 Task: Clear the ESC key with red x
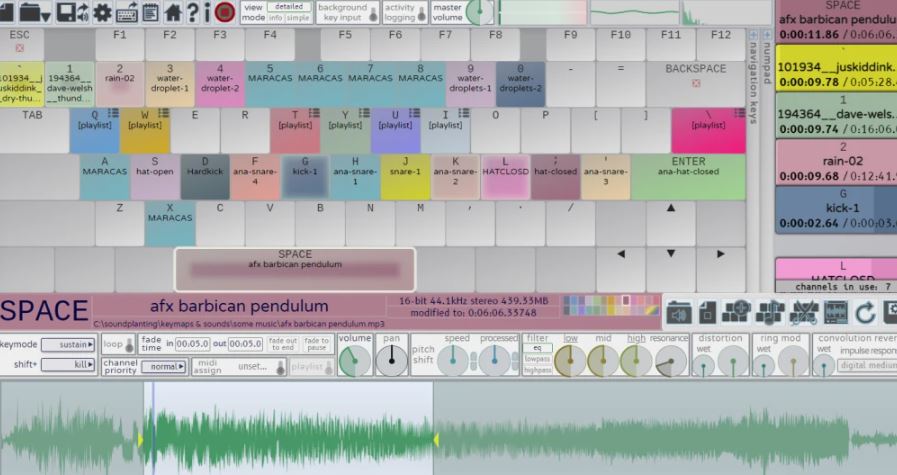pos(19,48)
